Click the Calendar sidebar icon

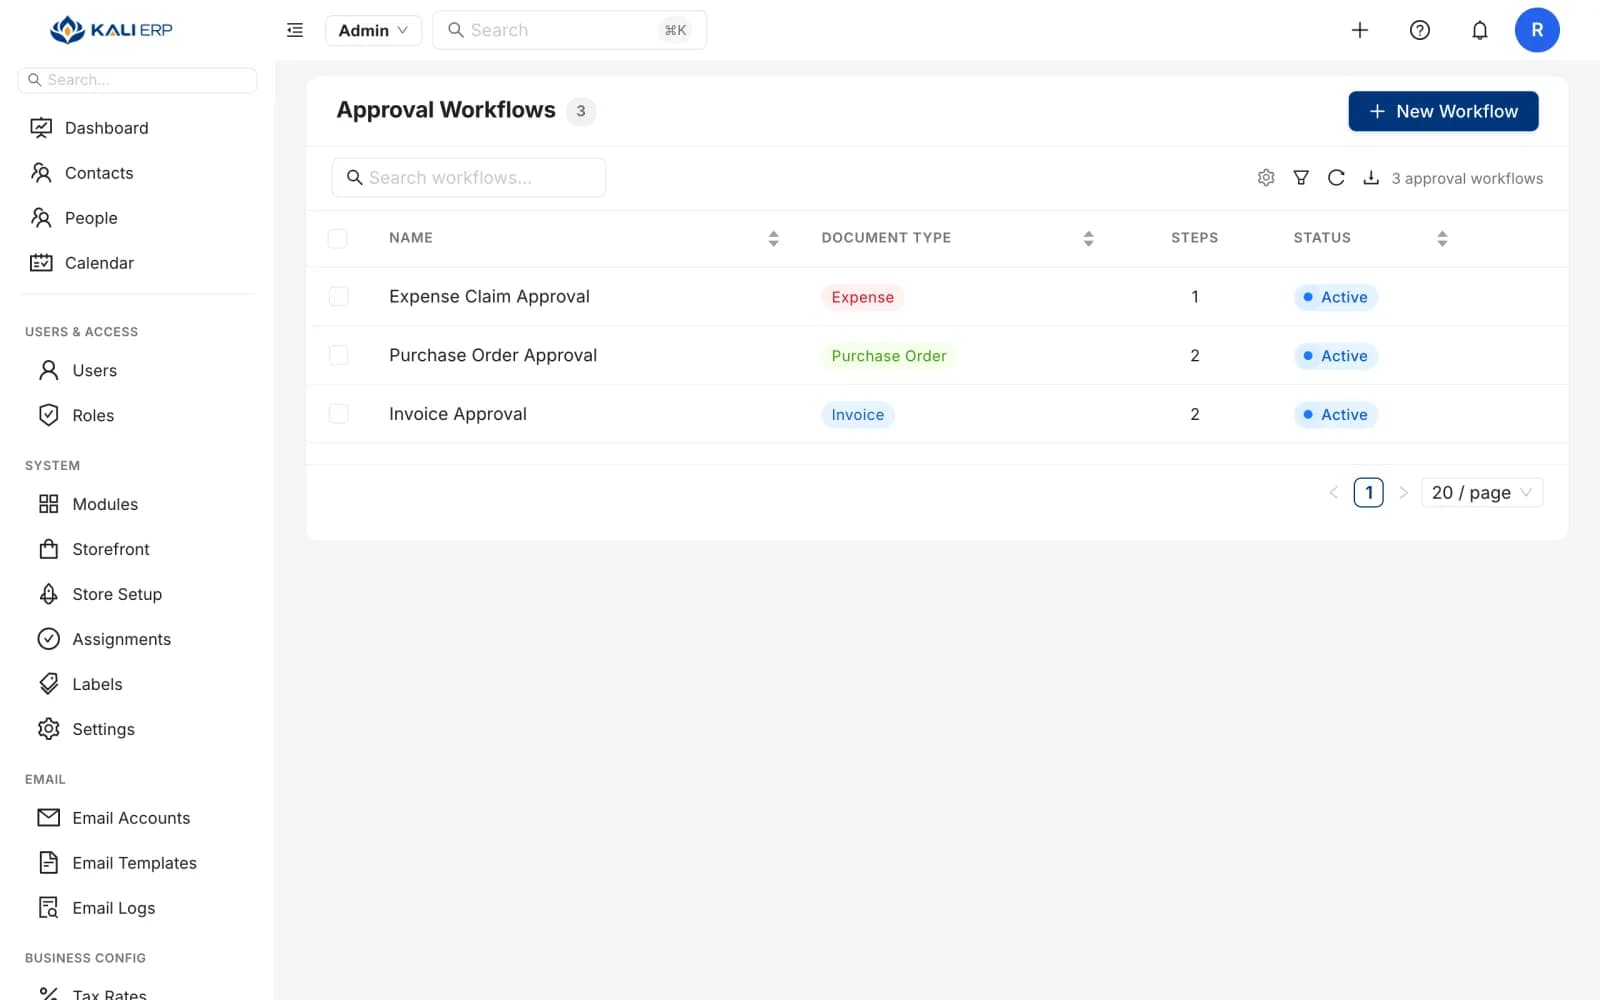41,263
